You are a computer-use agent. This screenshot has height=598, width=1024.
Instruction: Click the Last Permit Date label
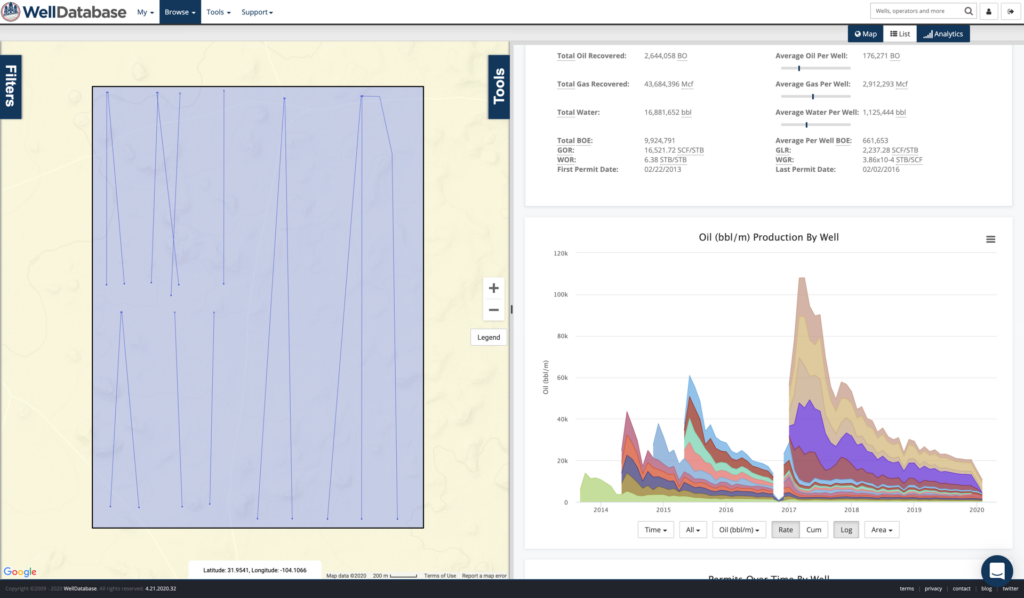805,170
